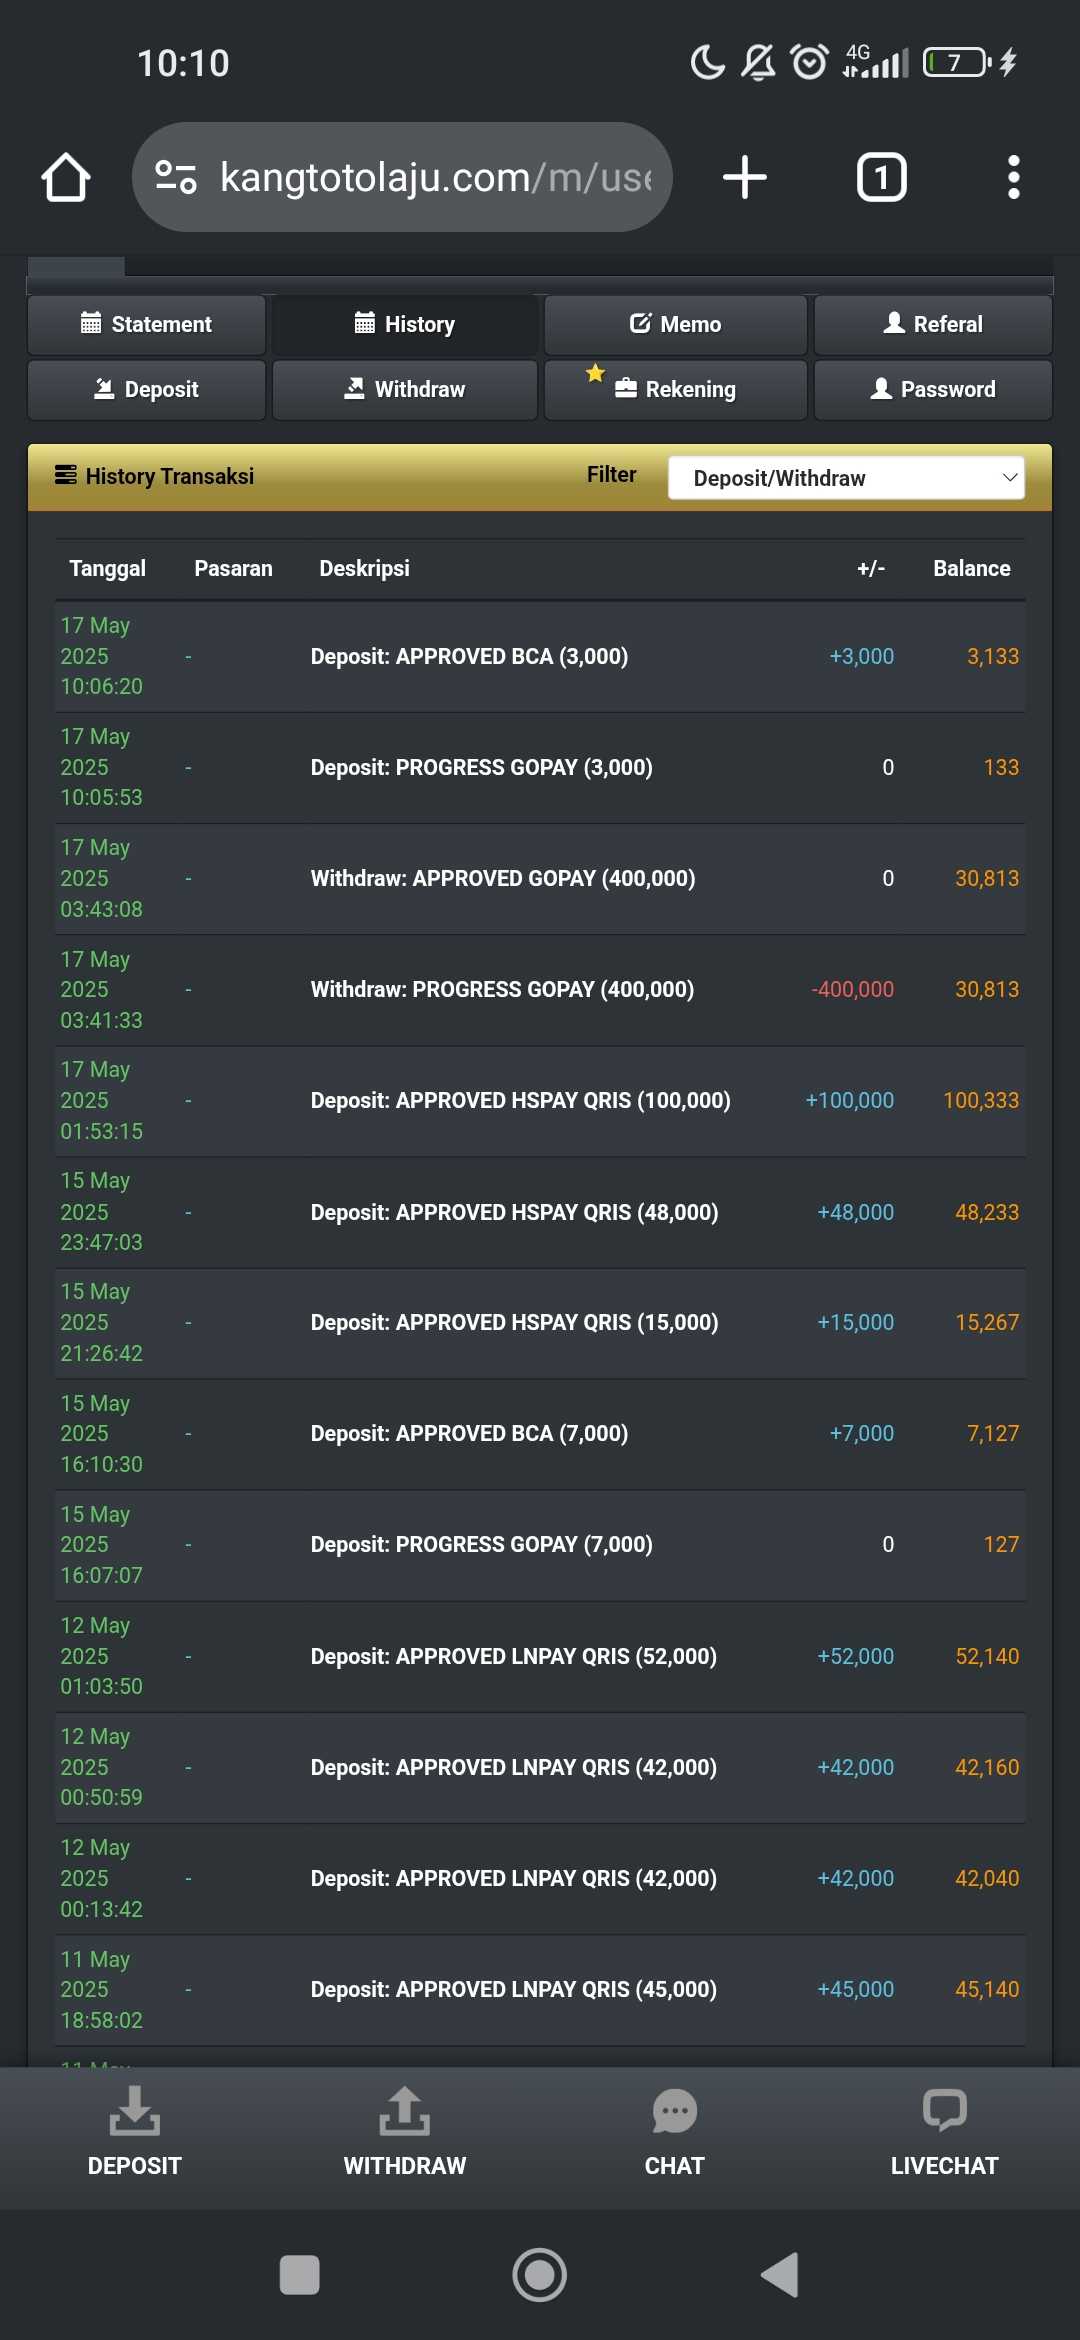Image resolution: width=1080 pixels, height=2340 pixels.
Task: Tap the Withdraw button in top menu
Action: tap(404, 389)
